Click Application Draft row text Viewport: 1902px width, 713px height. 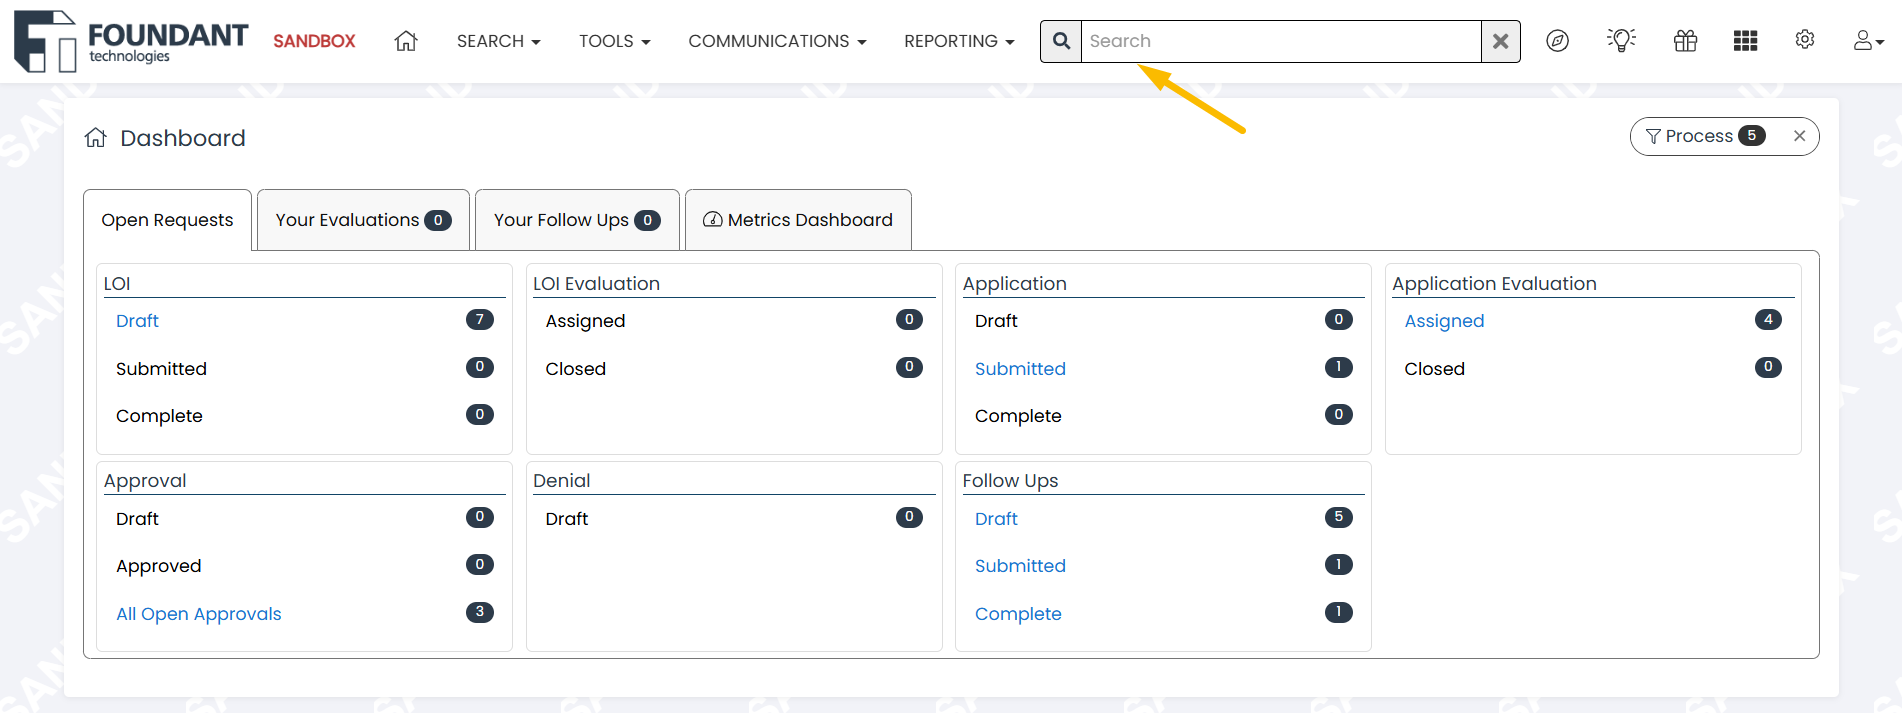click(996, 321)
